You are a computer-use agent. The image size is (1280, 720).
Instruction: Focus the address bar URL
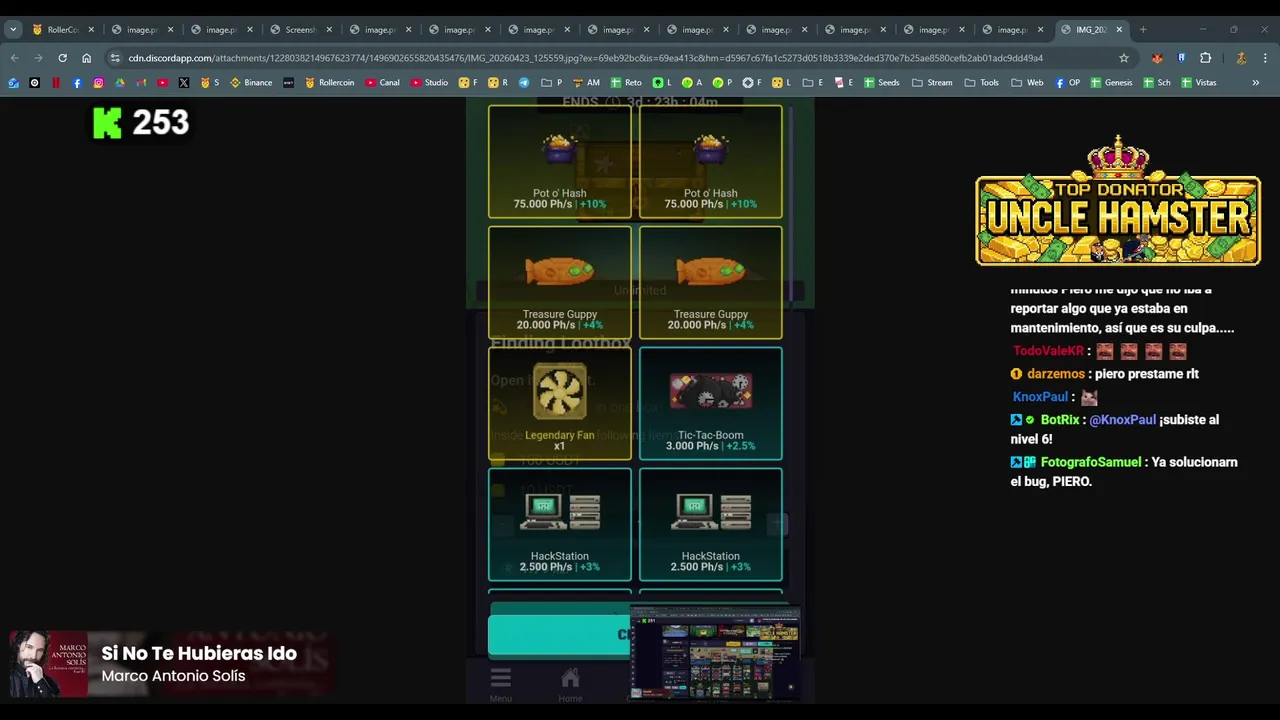[585, 58]
